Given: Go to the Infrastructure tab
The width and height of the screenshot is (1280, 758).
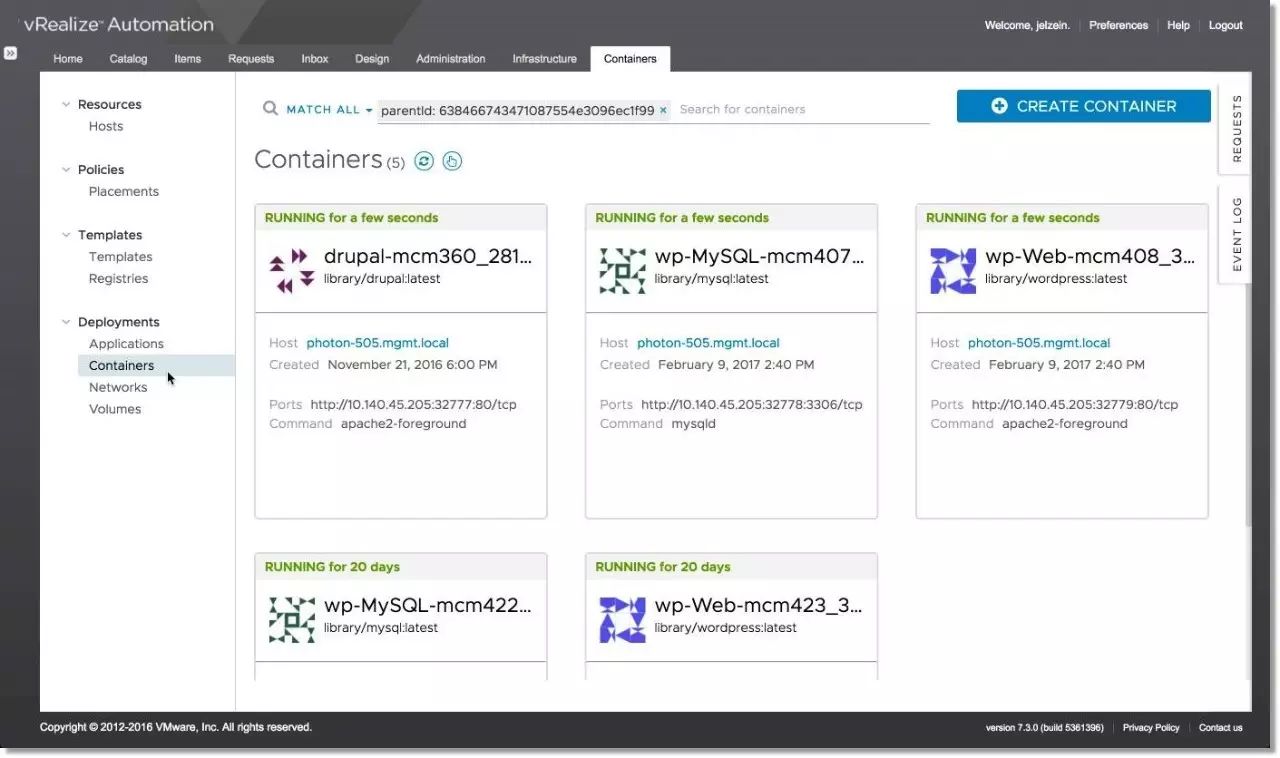Looking at the screenshot, I should click(x=545, y=59).
